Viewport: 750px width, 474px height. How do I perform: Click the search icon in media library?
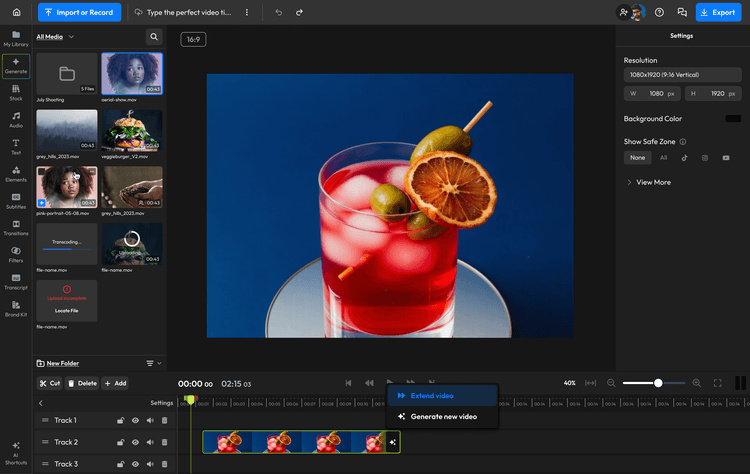click(154, 36)
